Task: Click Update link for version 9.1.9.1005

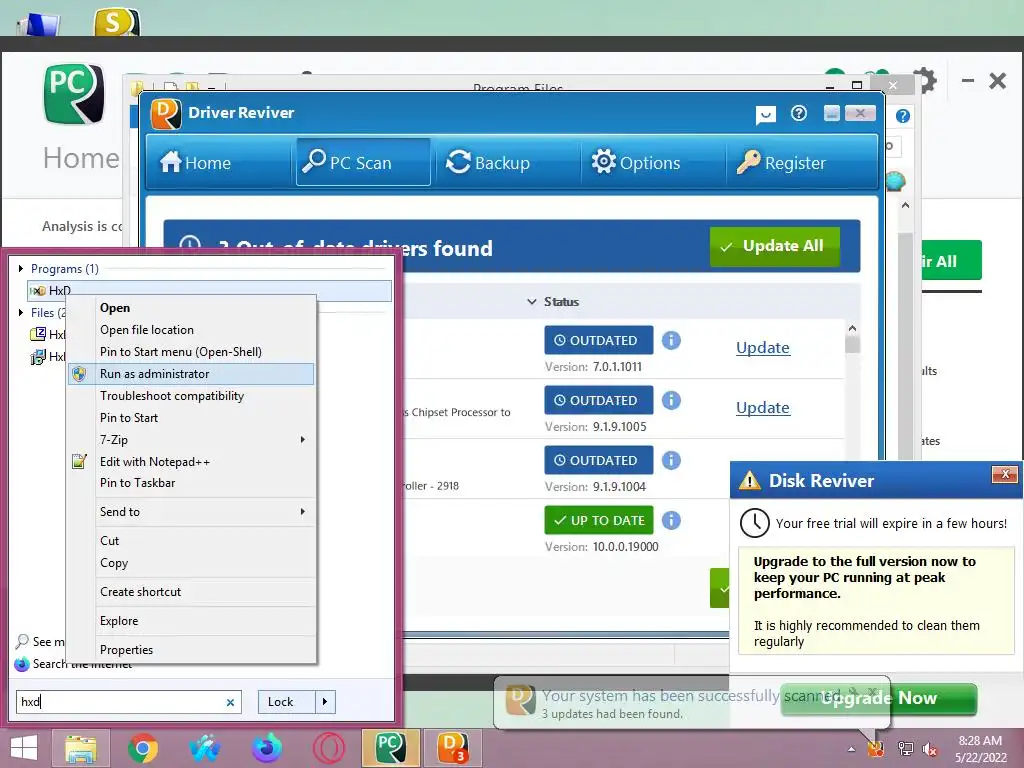Action: 763,408
